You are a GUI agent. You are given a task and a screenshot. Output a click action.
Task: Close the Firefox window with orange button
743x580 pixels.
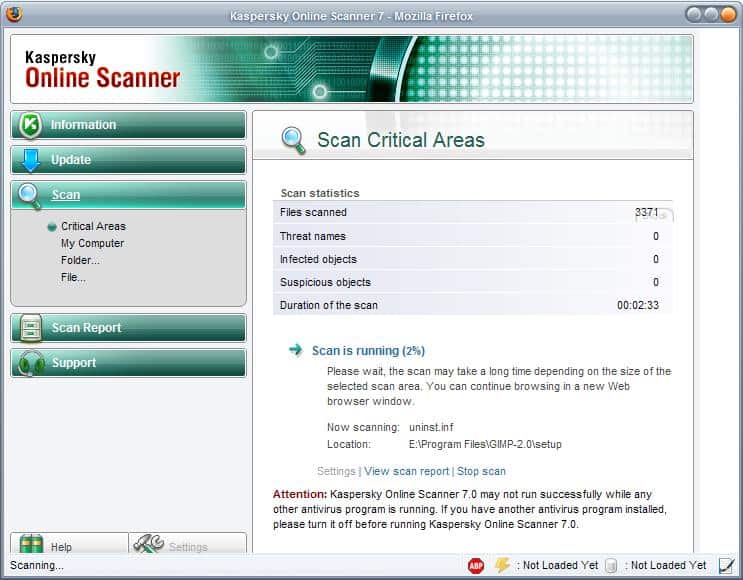pos(728,15)
